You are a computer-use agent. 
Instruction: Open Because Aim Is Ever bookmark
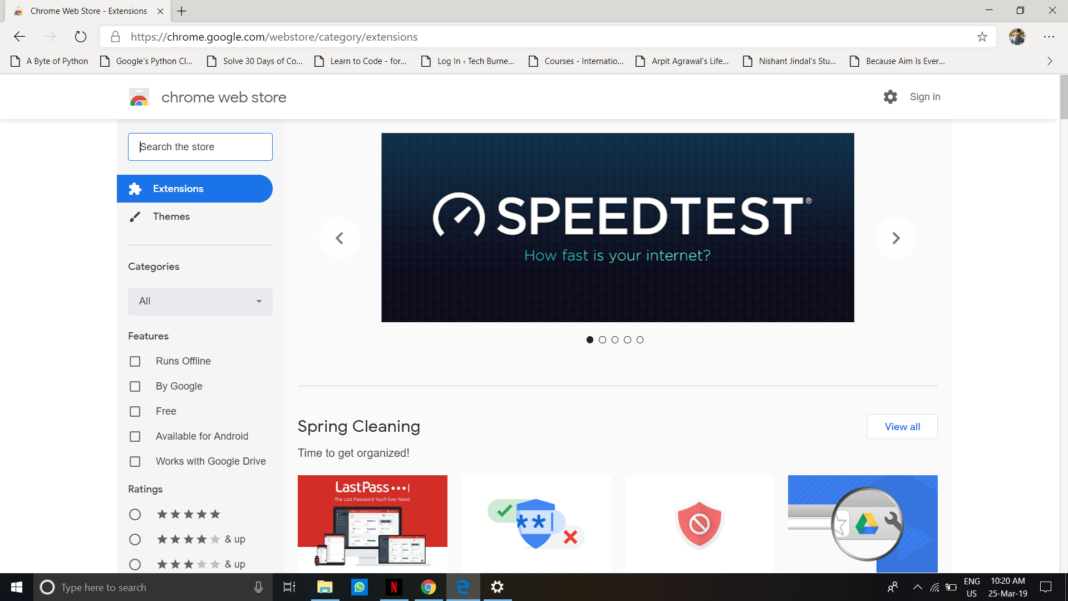(897, 61)
